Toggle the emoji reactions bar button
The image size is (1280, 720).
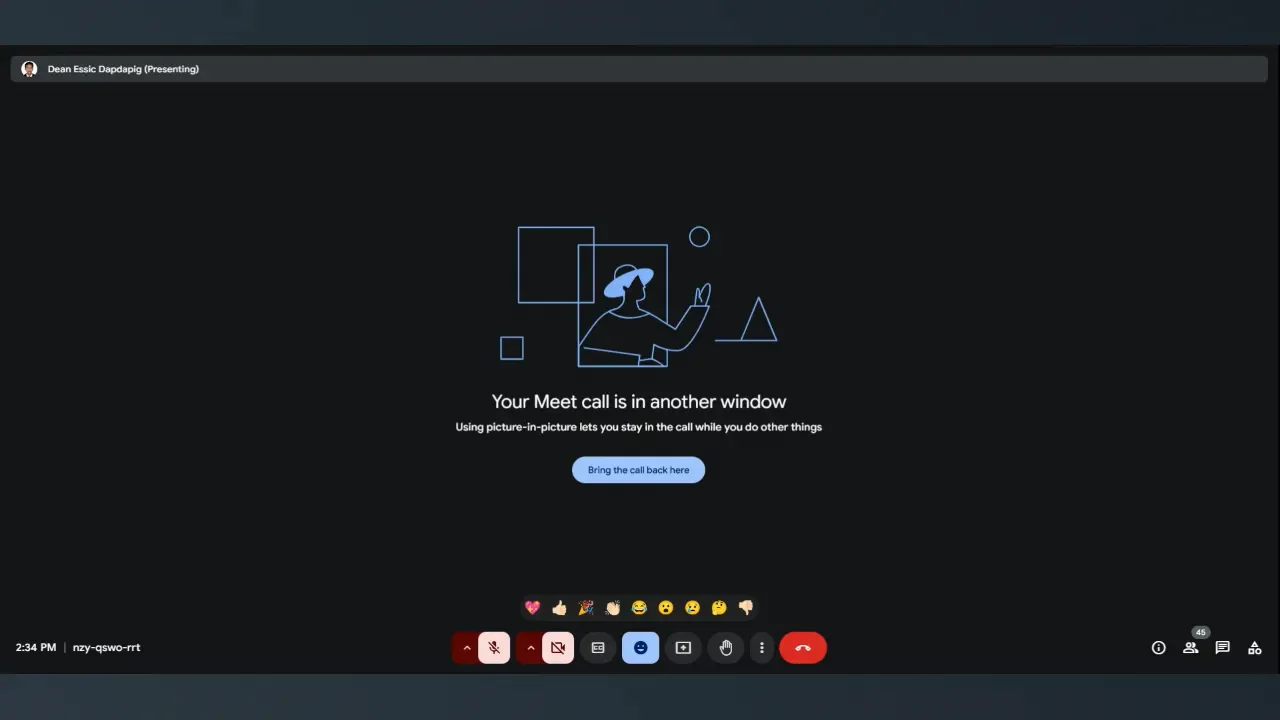641,648
